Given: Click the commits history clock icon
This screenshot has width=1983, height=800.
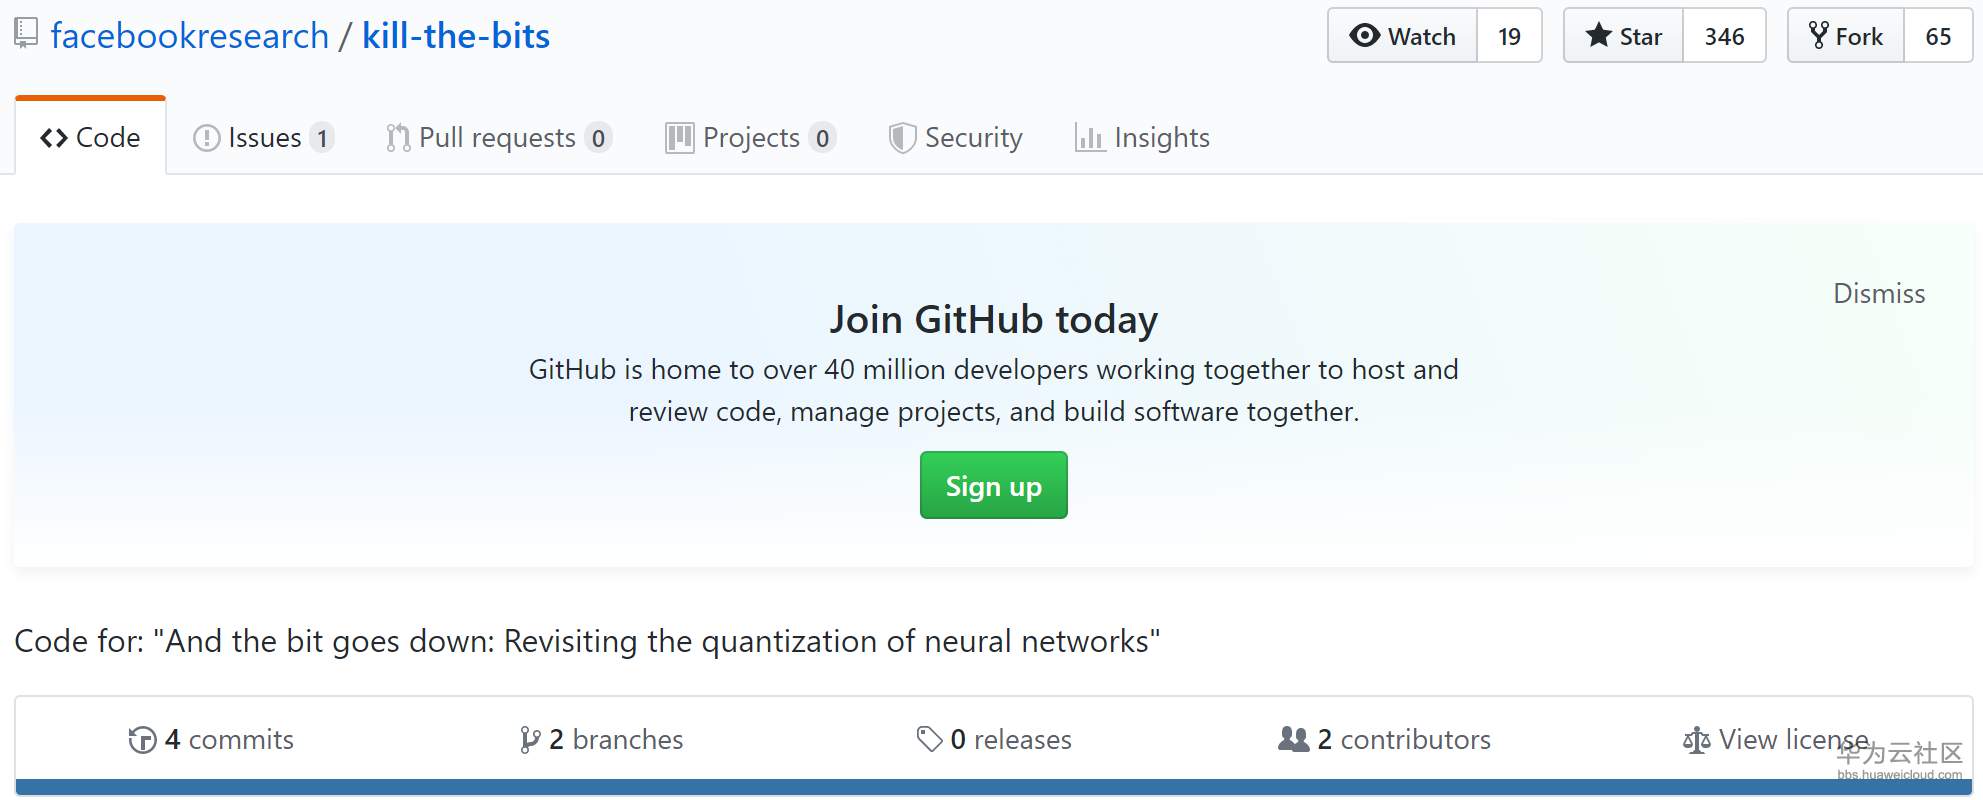Looking at the screenshot, I should [x=142, y=740].
